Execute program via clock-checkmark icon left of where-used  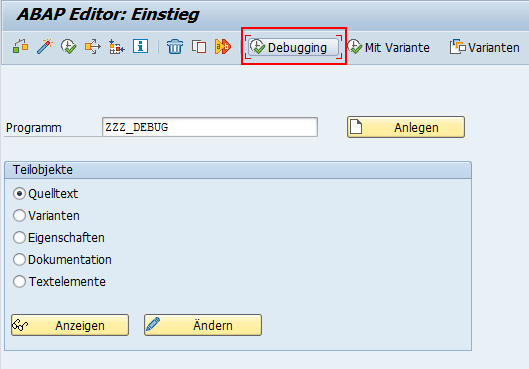point(68,46)
